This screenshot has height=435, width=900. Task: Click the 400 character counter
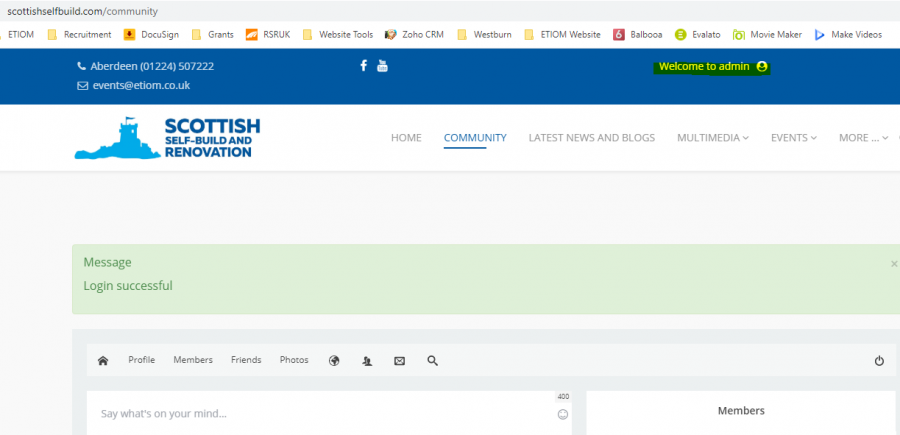tap(563, 397)
